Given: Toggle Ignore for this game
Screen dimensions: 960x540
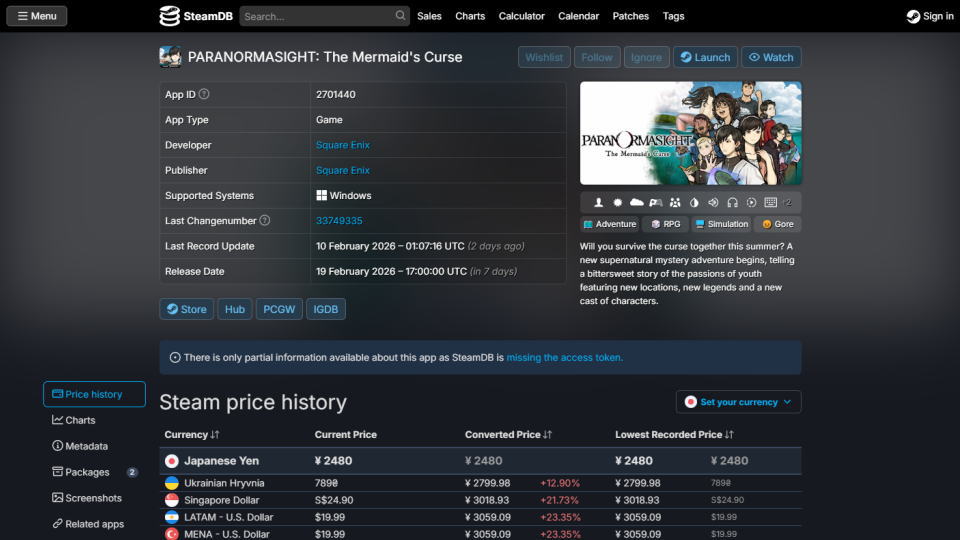Looking at the screenshot, I should tap(646, 57).
